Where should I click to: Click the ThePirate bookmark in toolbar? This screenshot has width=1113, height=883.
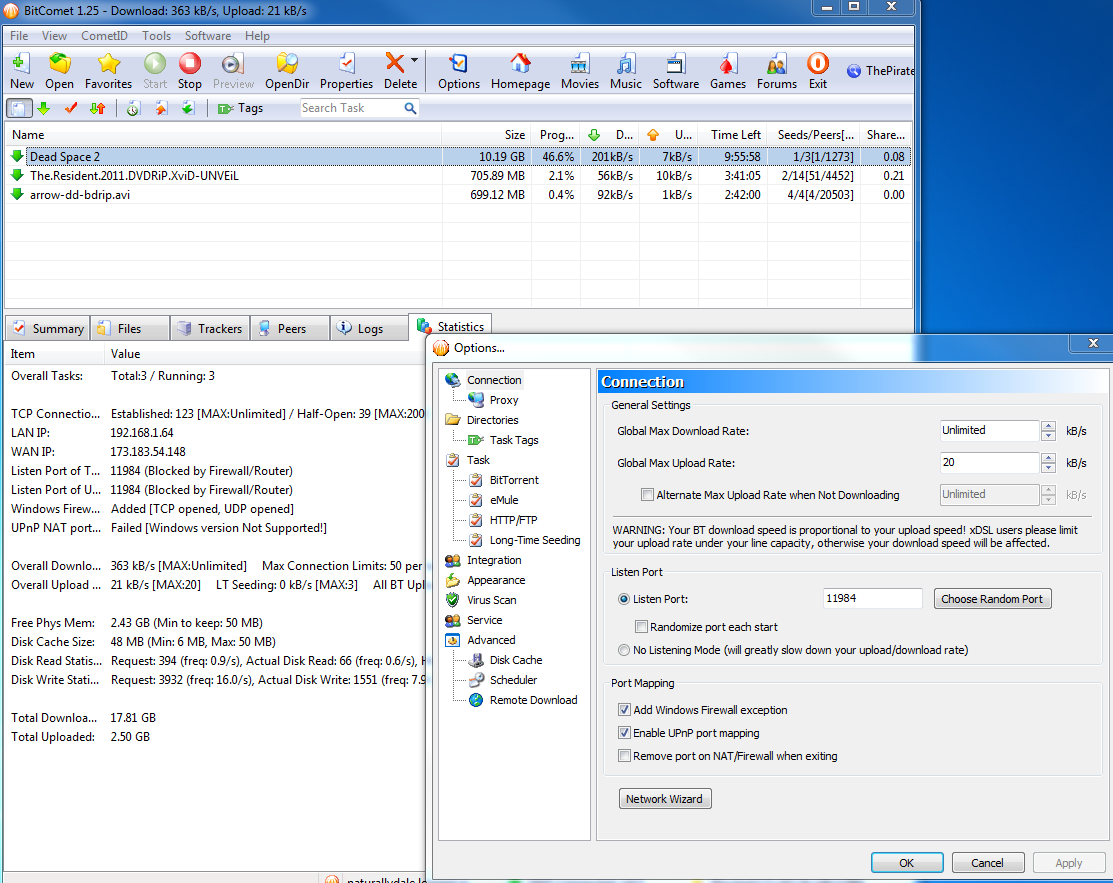tap(880, 71)
